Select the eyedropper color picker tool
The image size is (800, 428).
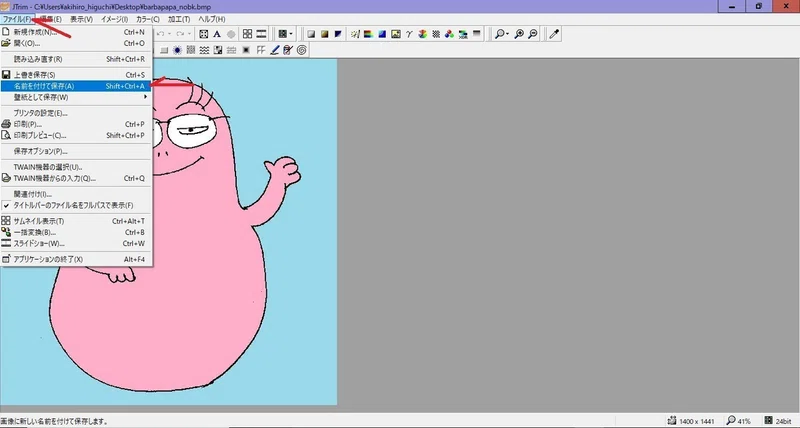[x=554, y=34]
